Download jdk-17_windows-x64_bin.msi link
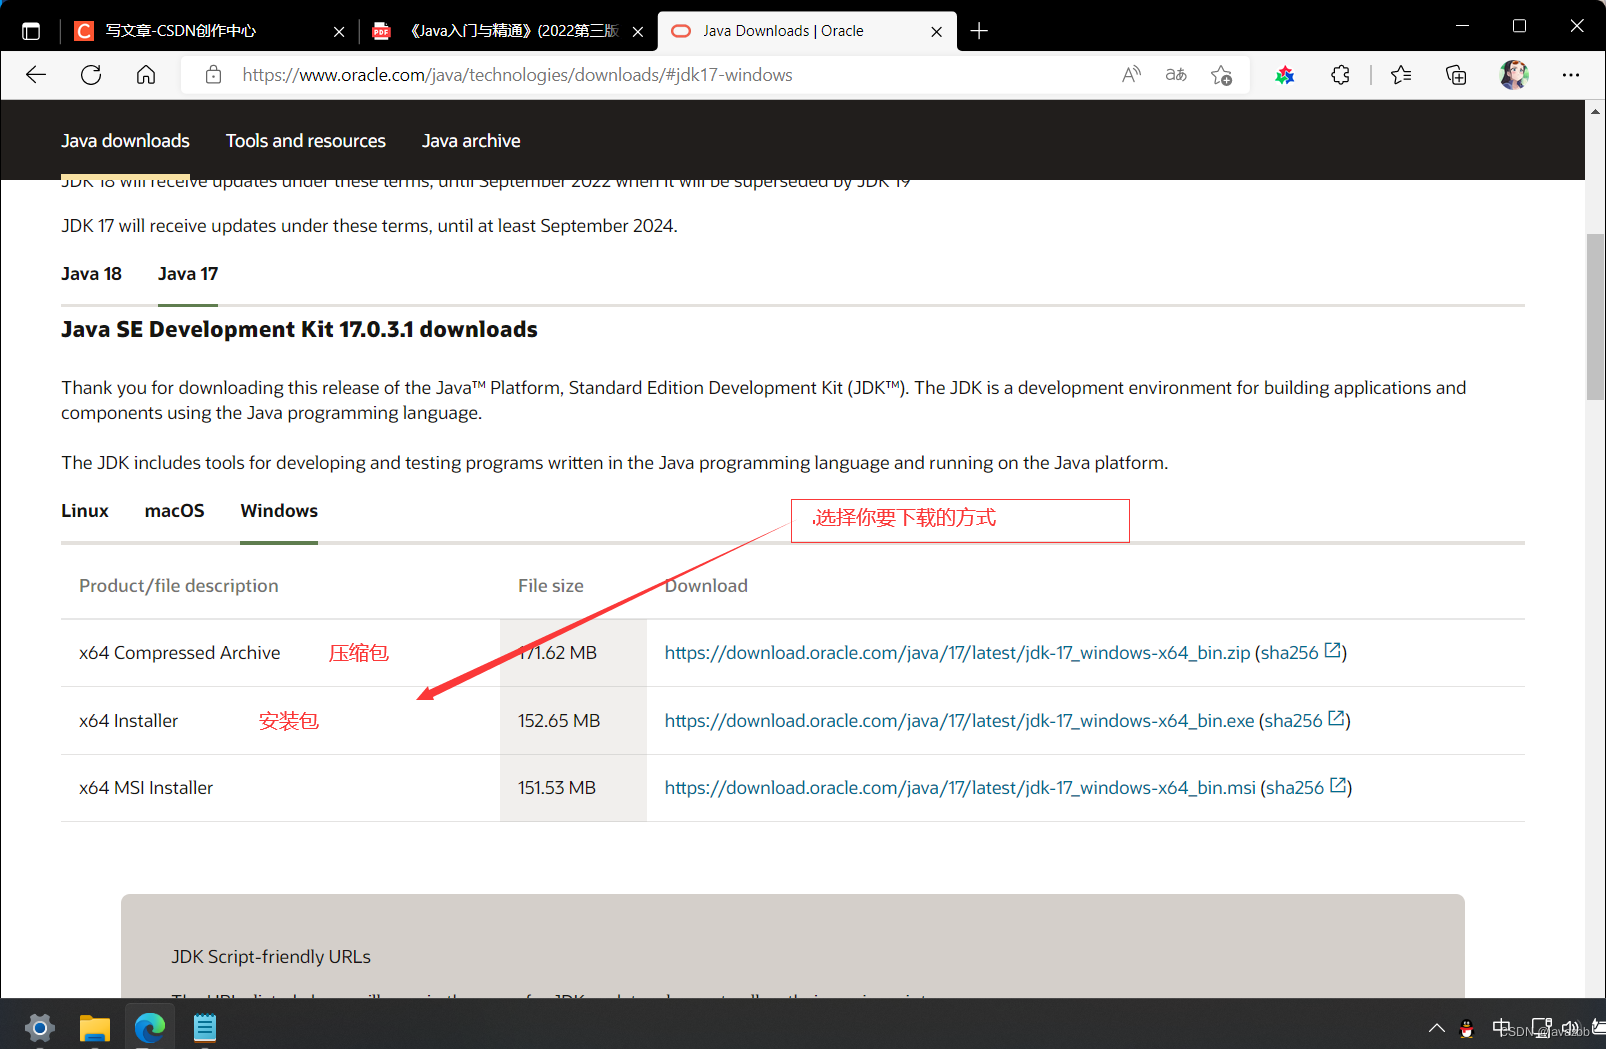The height and width of the screenshot is (1049, 1606). pyautogui.click(x=960, y=788)
